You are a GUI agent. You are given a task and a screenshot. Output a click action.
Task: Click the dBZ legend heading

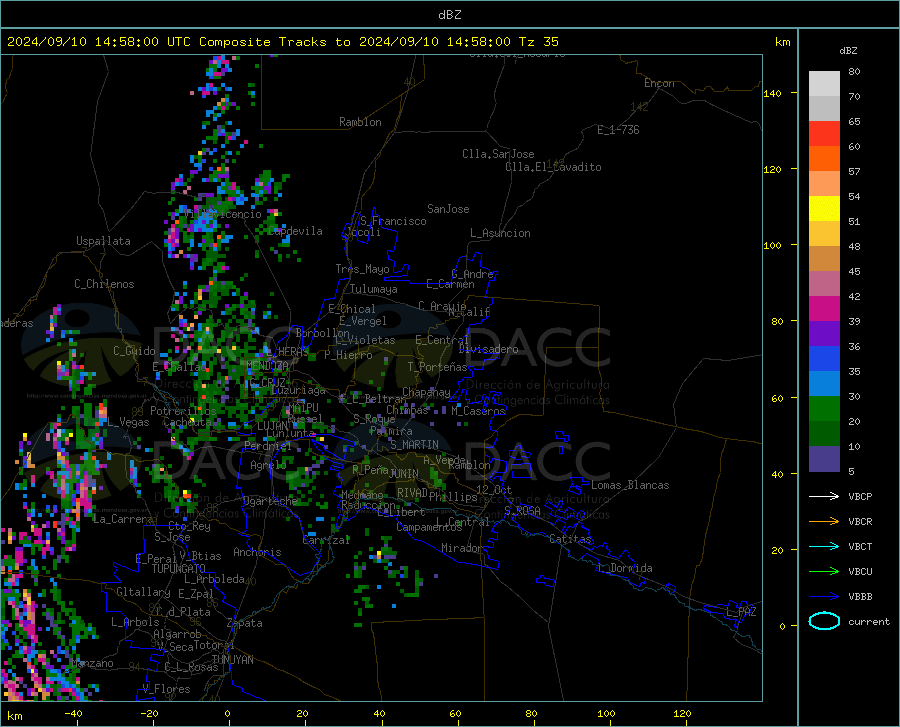[848, 50]
